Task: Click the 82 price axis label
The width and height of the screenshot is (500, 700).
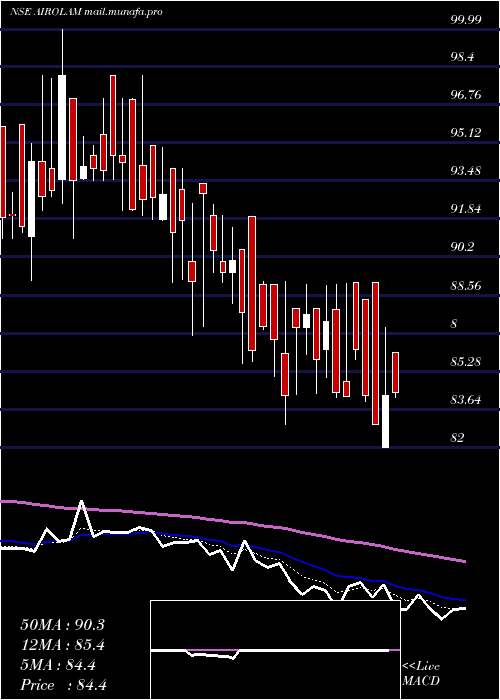Action: pyautogui.click(x=458, y=437)
